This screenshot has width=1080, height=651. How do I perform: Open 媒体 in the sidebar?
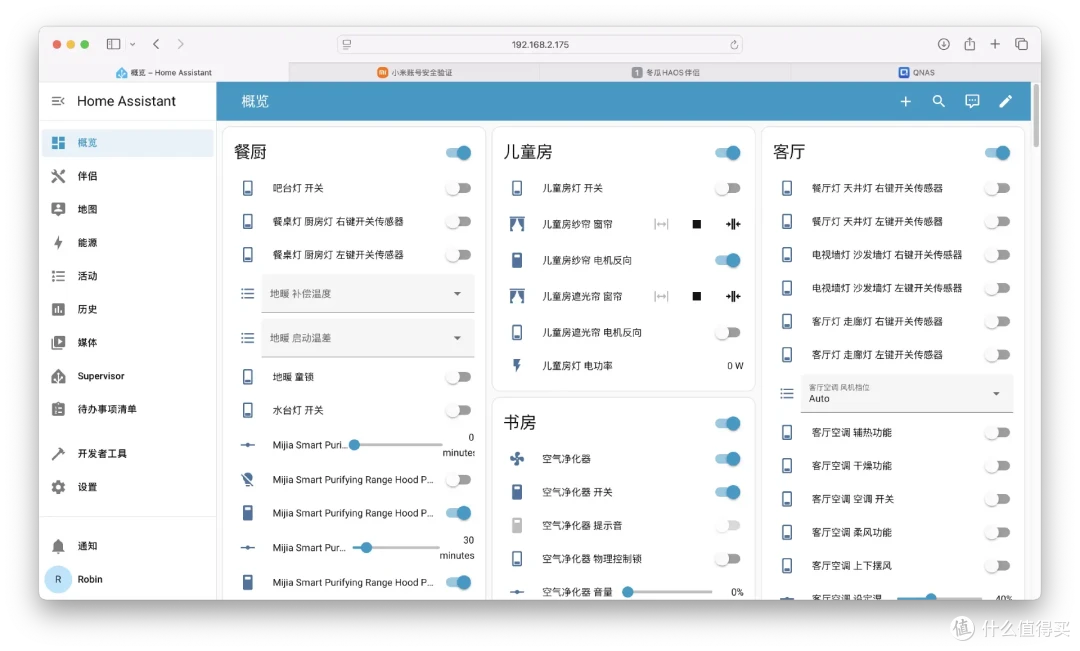(127, 342)
